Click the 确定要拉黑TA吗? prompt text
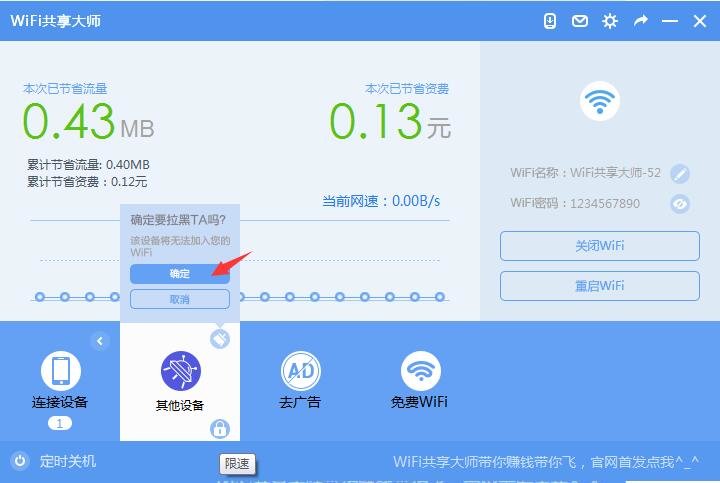 tap(178, 220)
